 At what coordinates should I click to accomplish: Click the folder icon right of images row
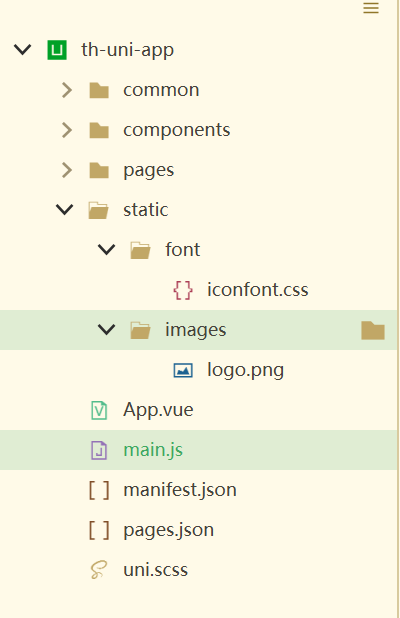[x=373, y=330]
